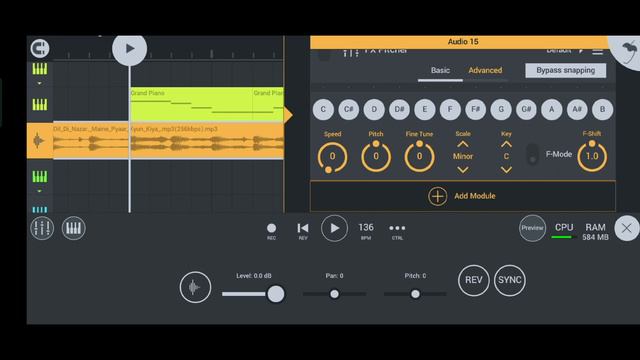Expand the fourth track's small dropdown arrow

[x=40, y=191]
